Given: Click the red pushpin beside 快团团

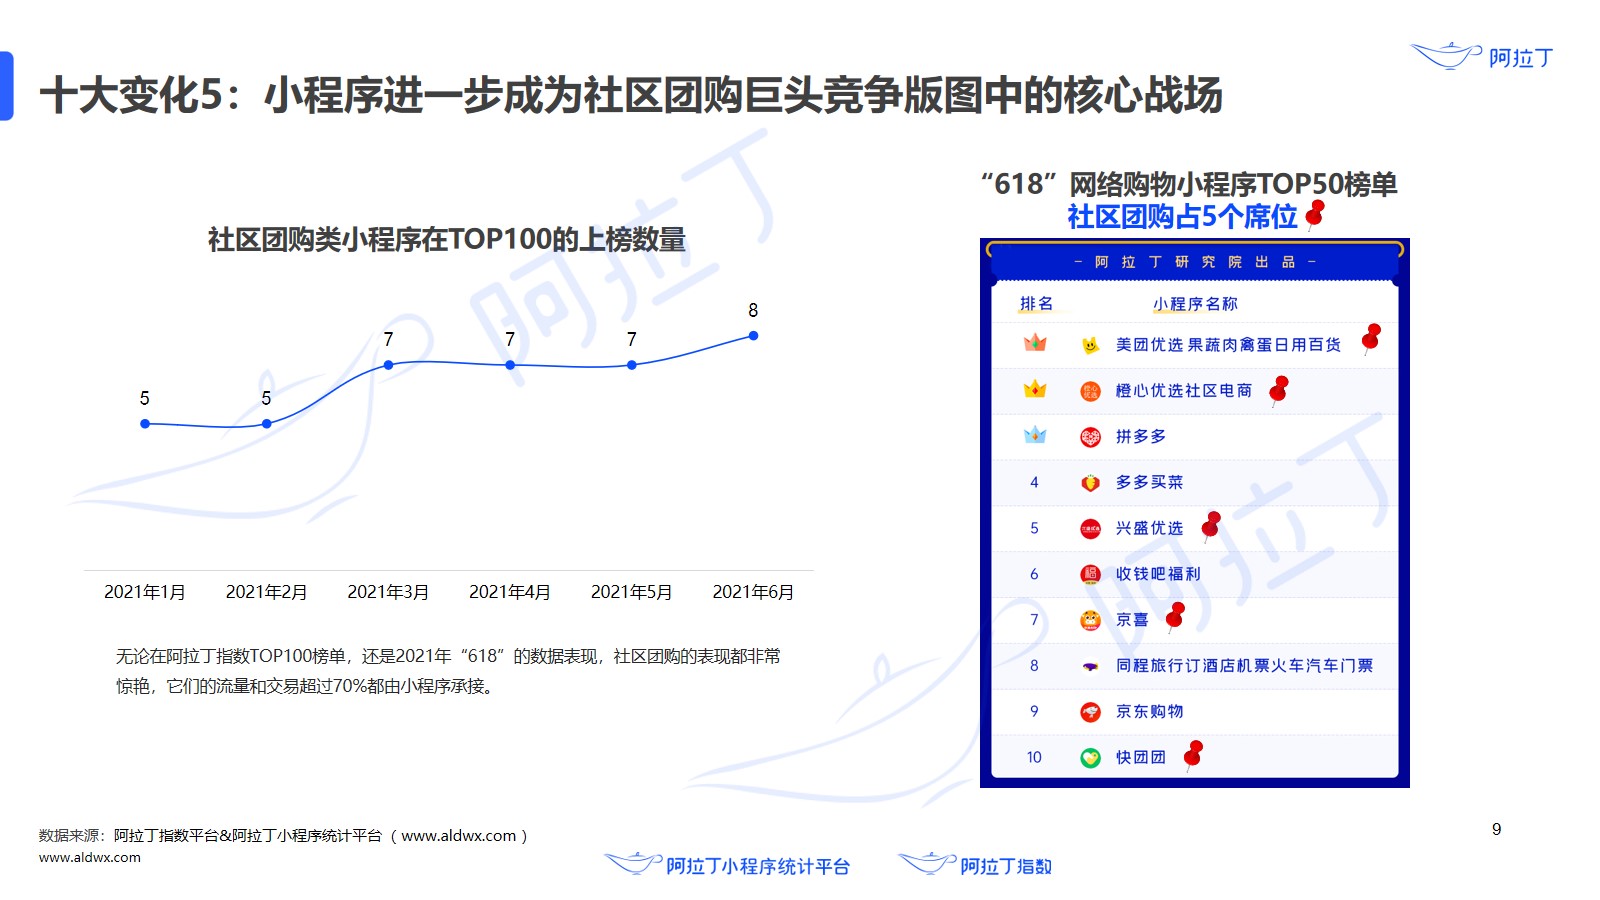Looking at the screenshot, I should (1193, 754).
